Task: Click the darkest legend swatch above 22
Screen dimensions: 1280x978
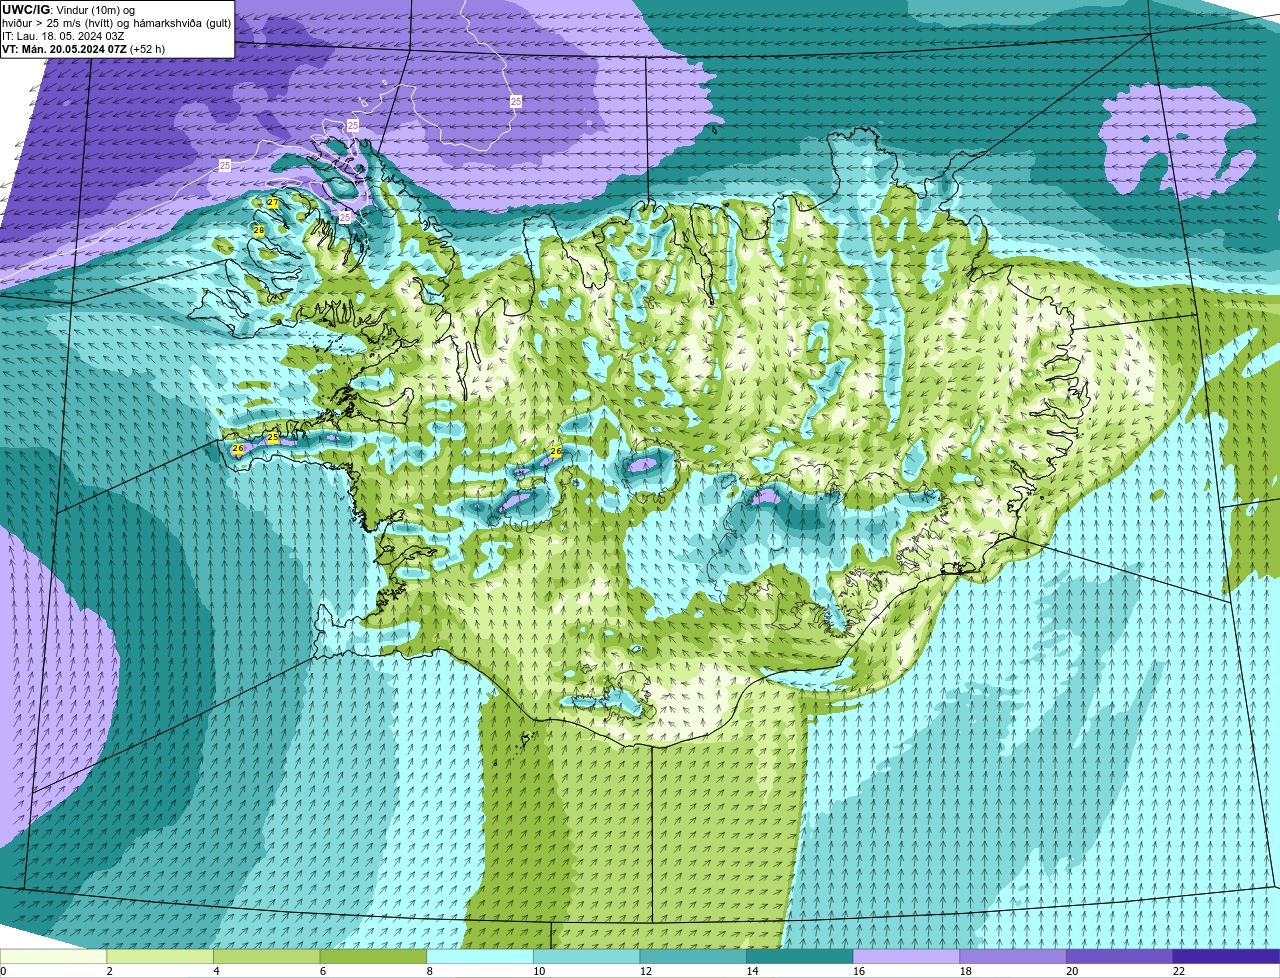Action: tap(1226, 956)
